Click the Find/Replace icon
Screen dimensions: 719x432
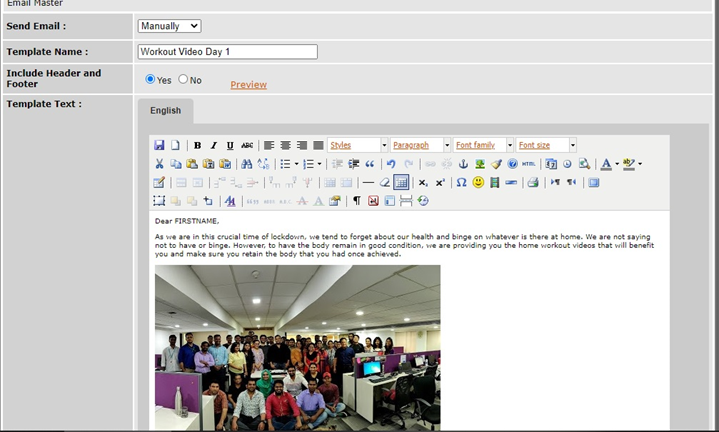pyautogui.click(x=263, y=164)
